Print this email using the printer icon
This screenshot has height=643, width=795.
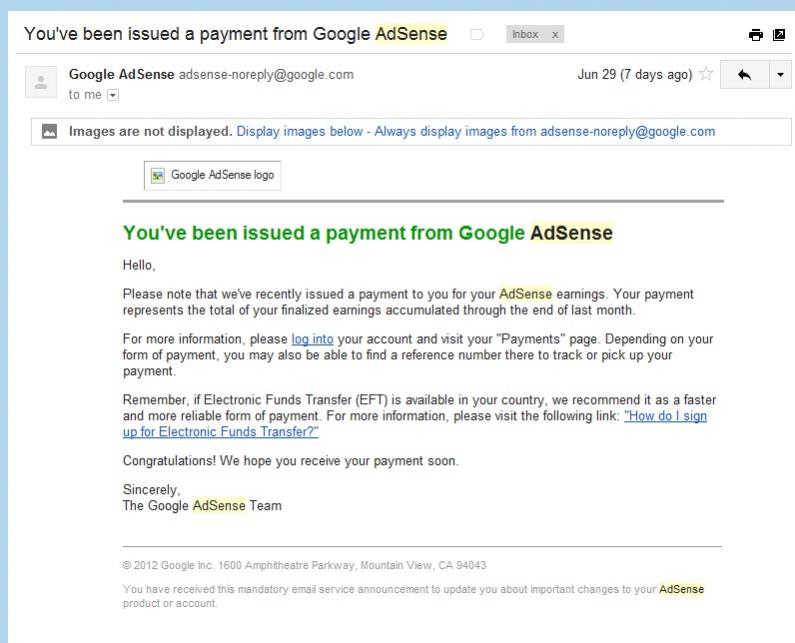click(755, 34)
